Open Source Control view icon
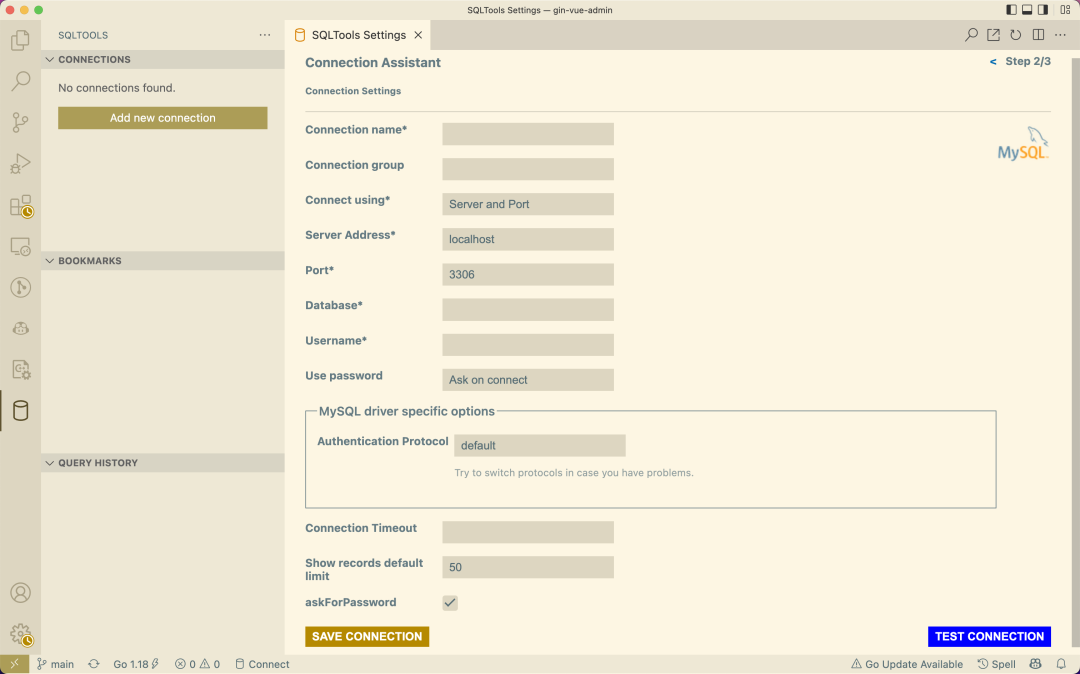Viewport: 1080px width, 674px height. coord(20,123)
